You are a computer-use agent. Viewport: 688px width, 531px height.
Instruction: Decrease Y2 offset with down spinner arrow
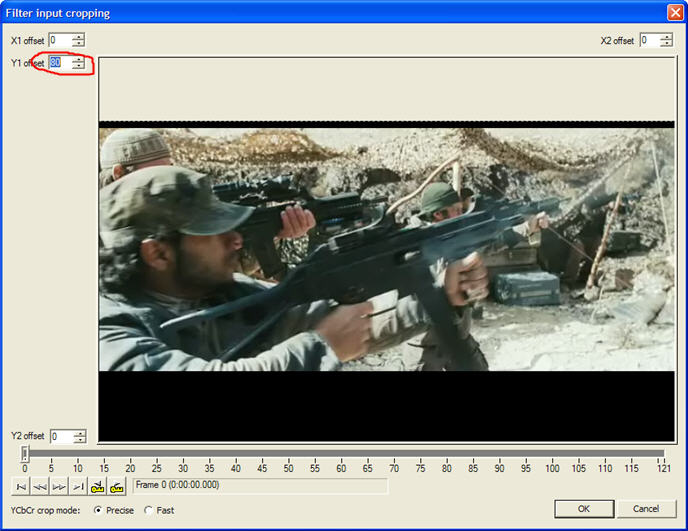tap(80, 439)
